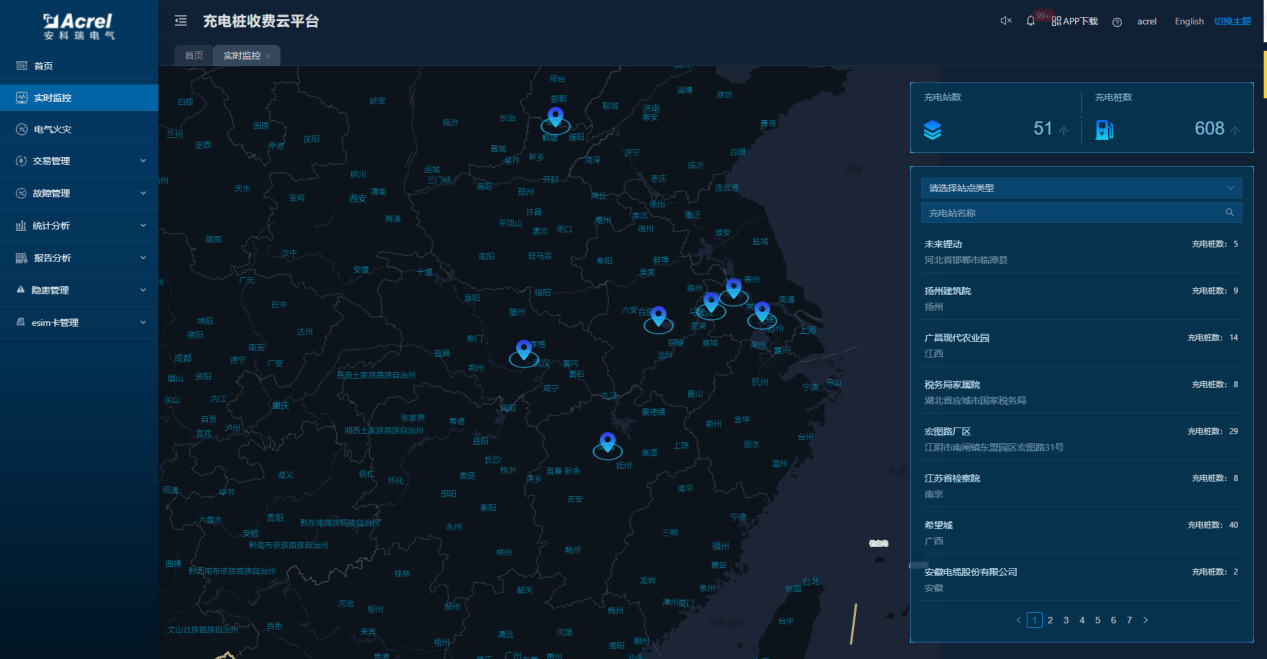The height and width of the screenshot is (659, 1267).
Task: Switch to the 首页 tab
Action: tap(194, 56)
